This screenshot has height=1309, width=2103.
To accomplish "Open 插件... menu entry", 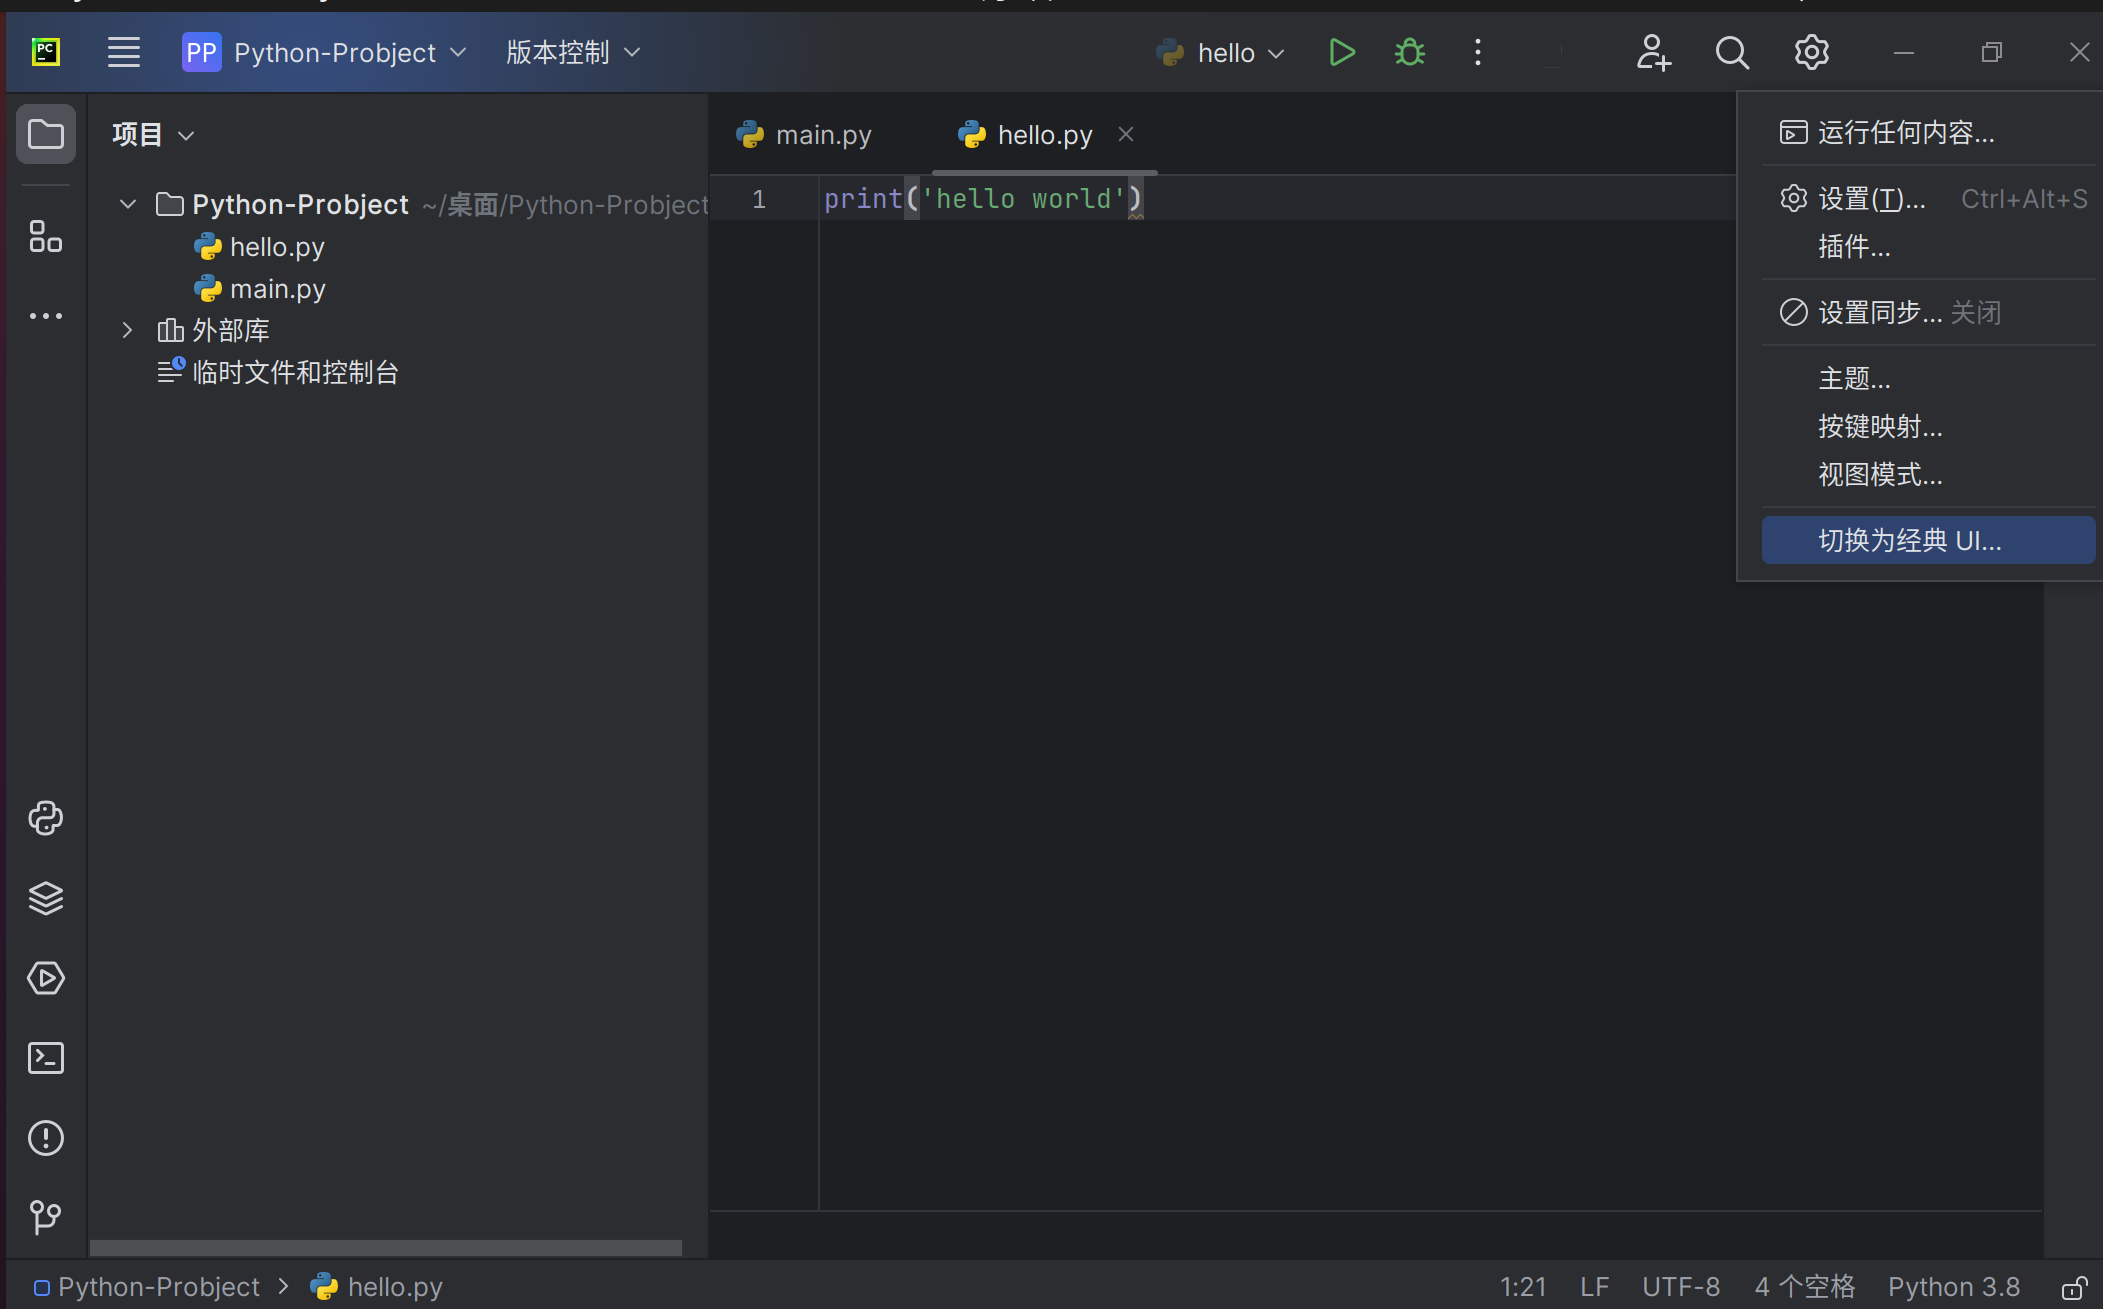I will 1928,246.
